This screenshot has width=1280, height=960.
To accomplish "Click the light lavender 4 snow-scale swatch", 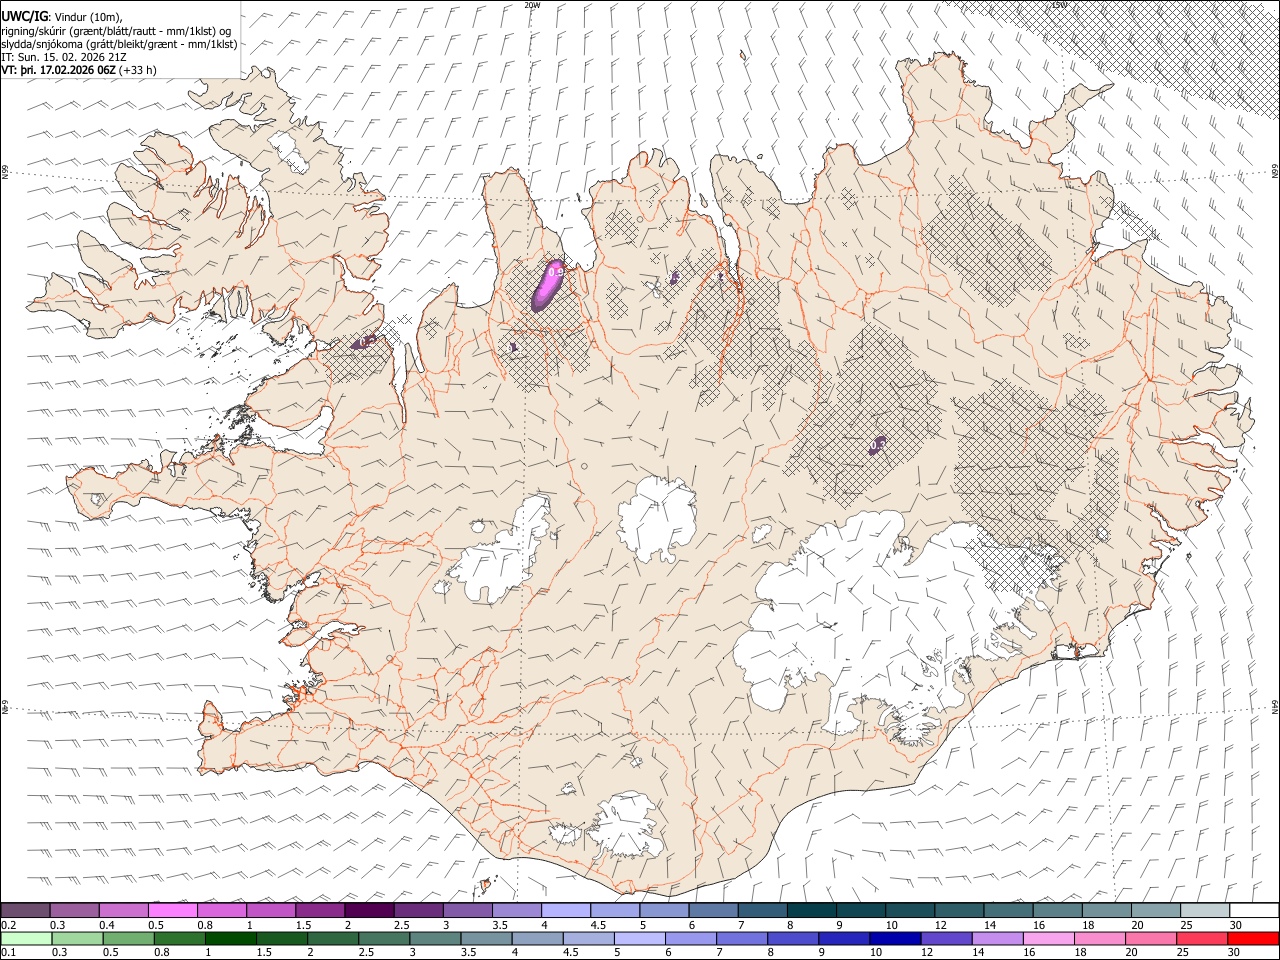I will [x=565, y=910].
